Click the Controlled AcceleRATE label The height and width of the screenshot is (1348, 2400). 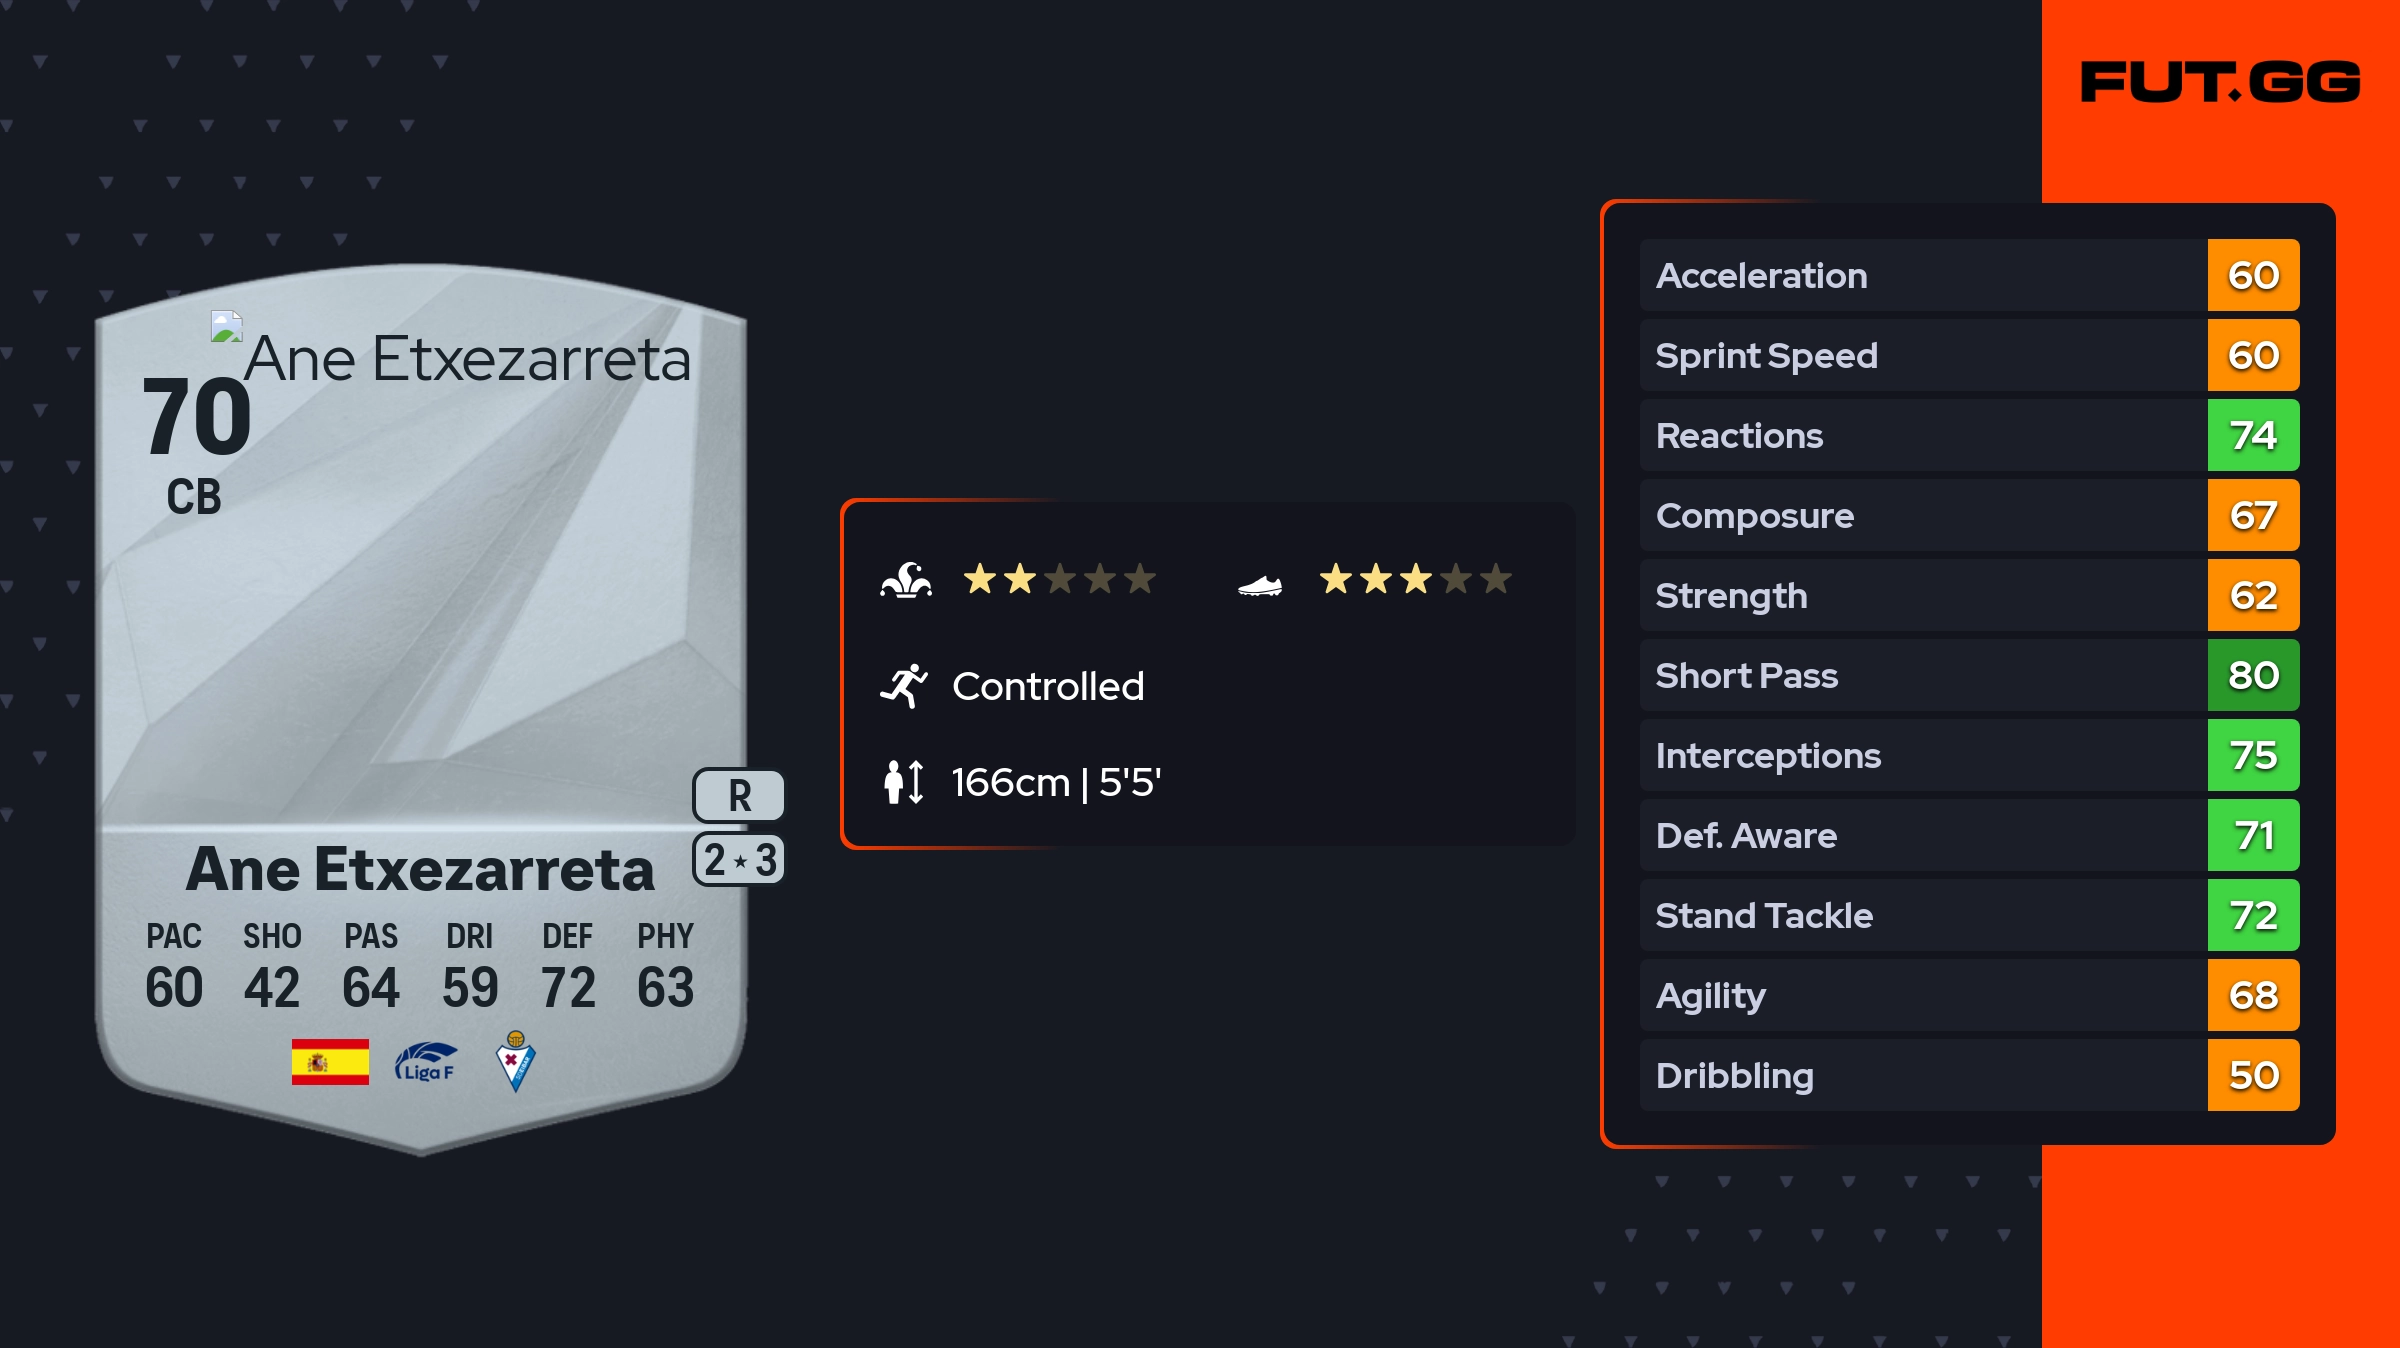[1047, 686]
